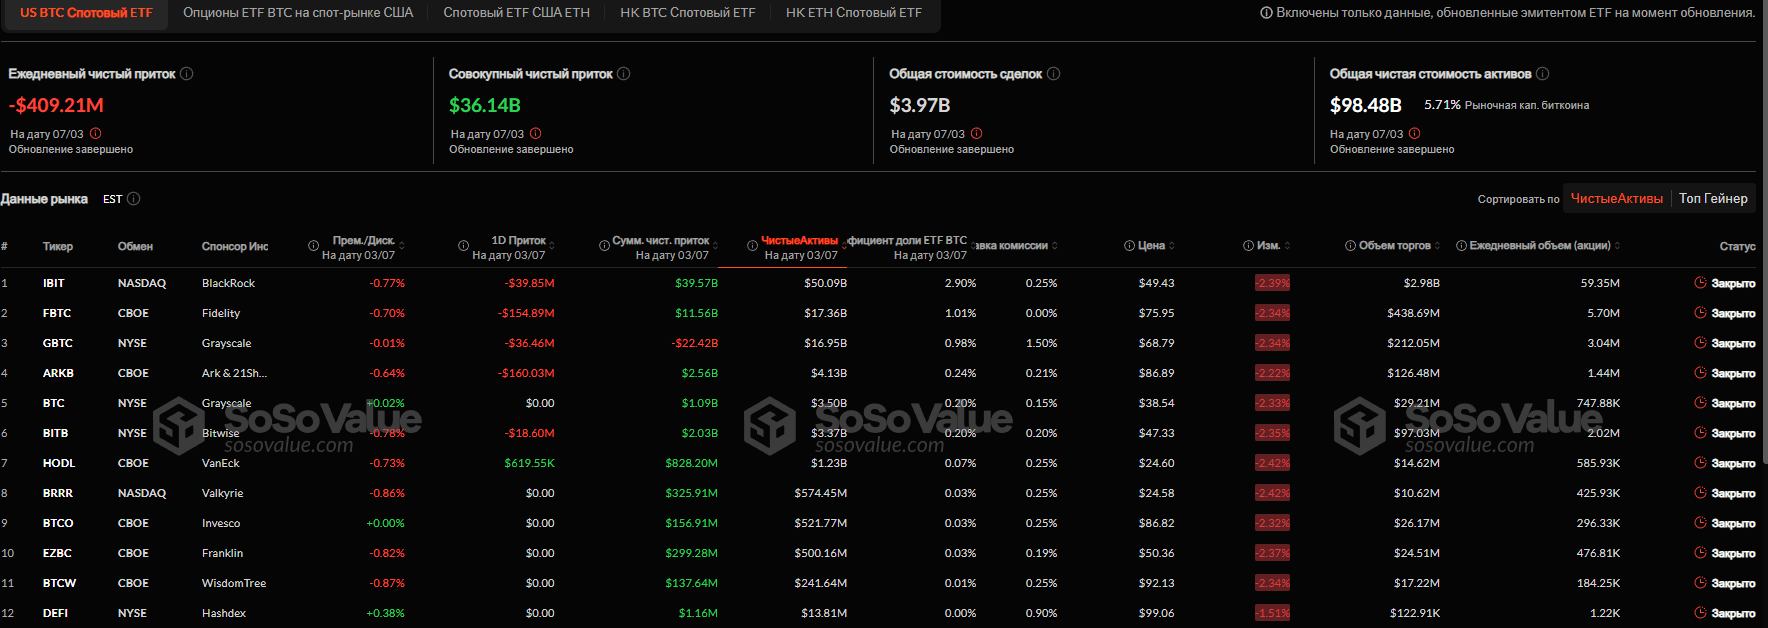Open the BRRR ticker row
The image size is (1768, 628).
[878, 493]
